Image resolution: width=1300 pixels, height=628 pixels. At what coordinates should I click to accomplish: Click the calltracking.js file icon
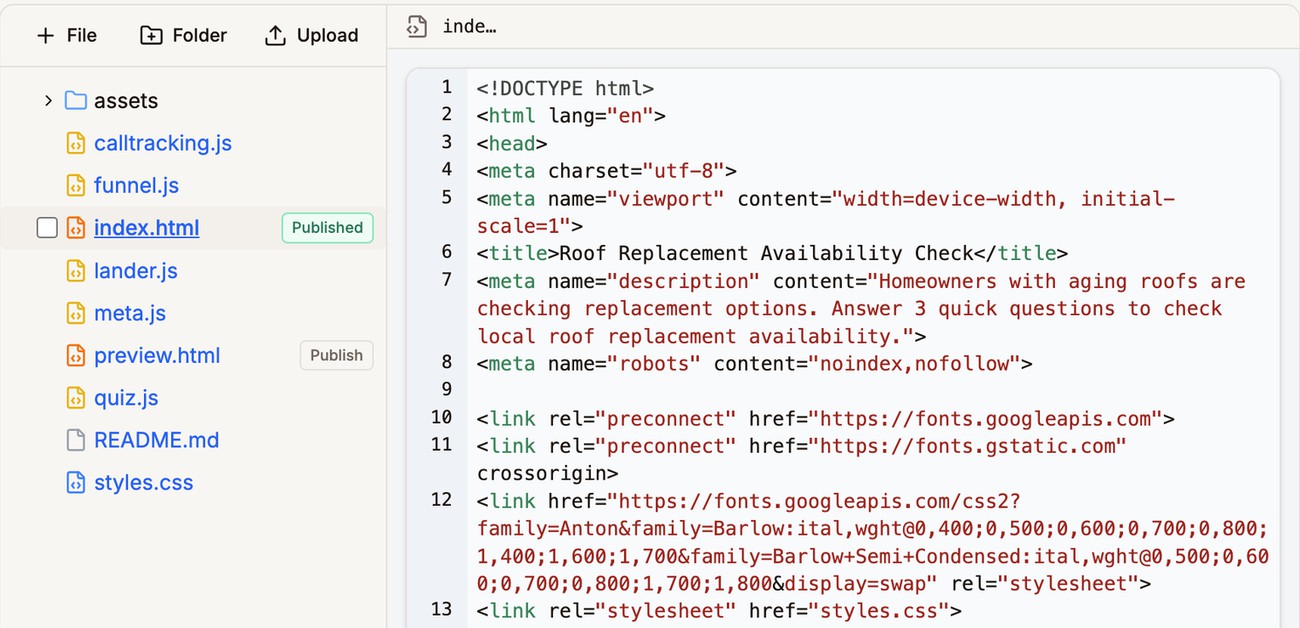(x=76, y=143)
